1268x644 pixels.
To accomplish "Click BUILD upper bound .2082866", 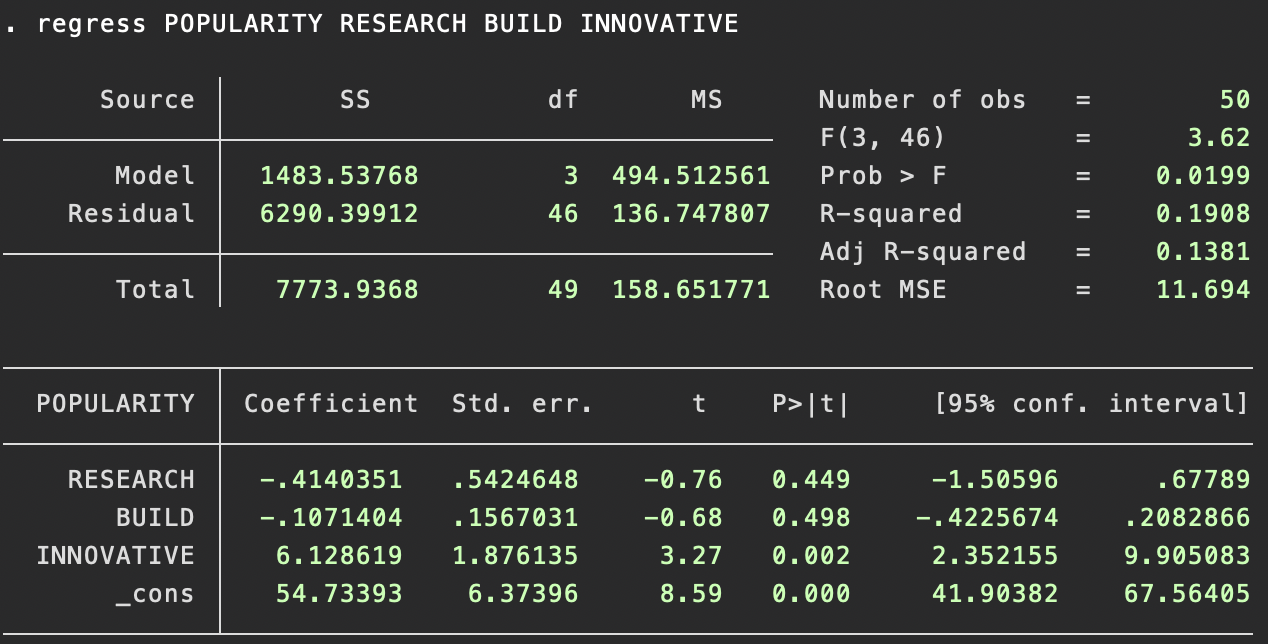I will pos(1187,518).
